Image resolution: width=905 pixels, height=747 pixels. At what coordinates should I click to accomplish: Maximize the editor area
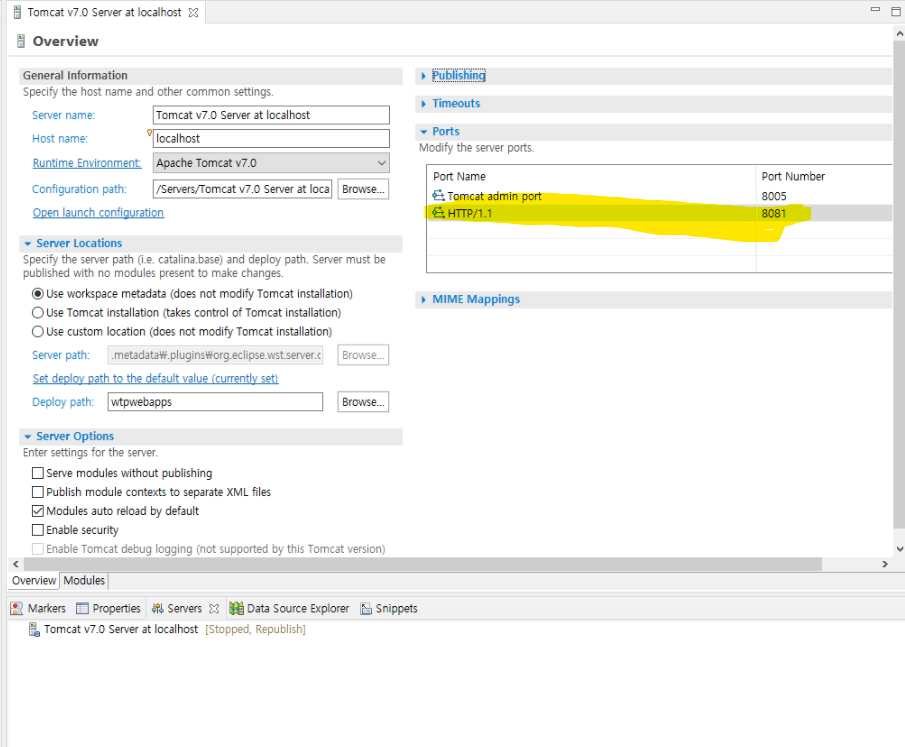pos(896,11)
